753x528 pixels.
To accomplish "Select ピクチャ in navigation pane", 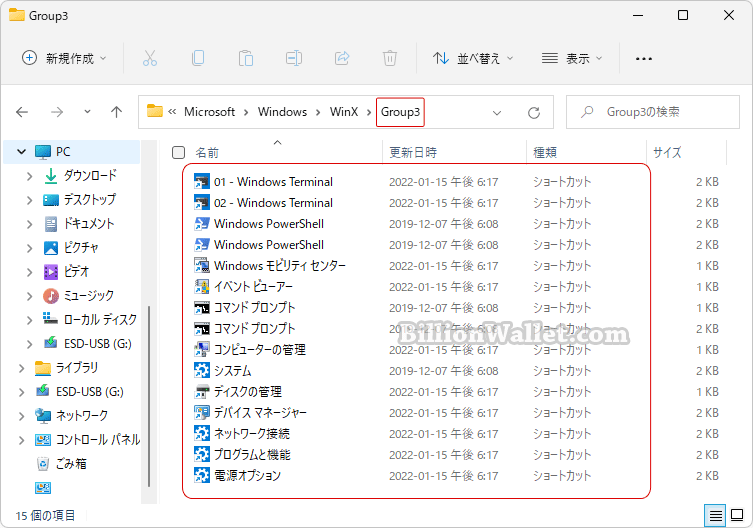I will 80,247.
